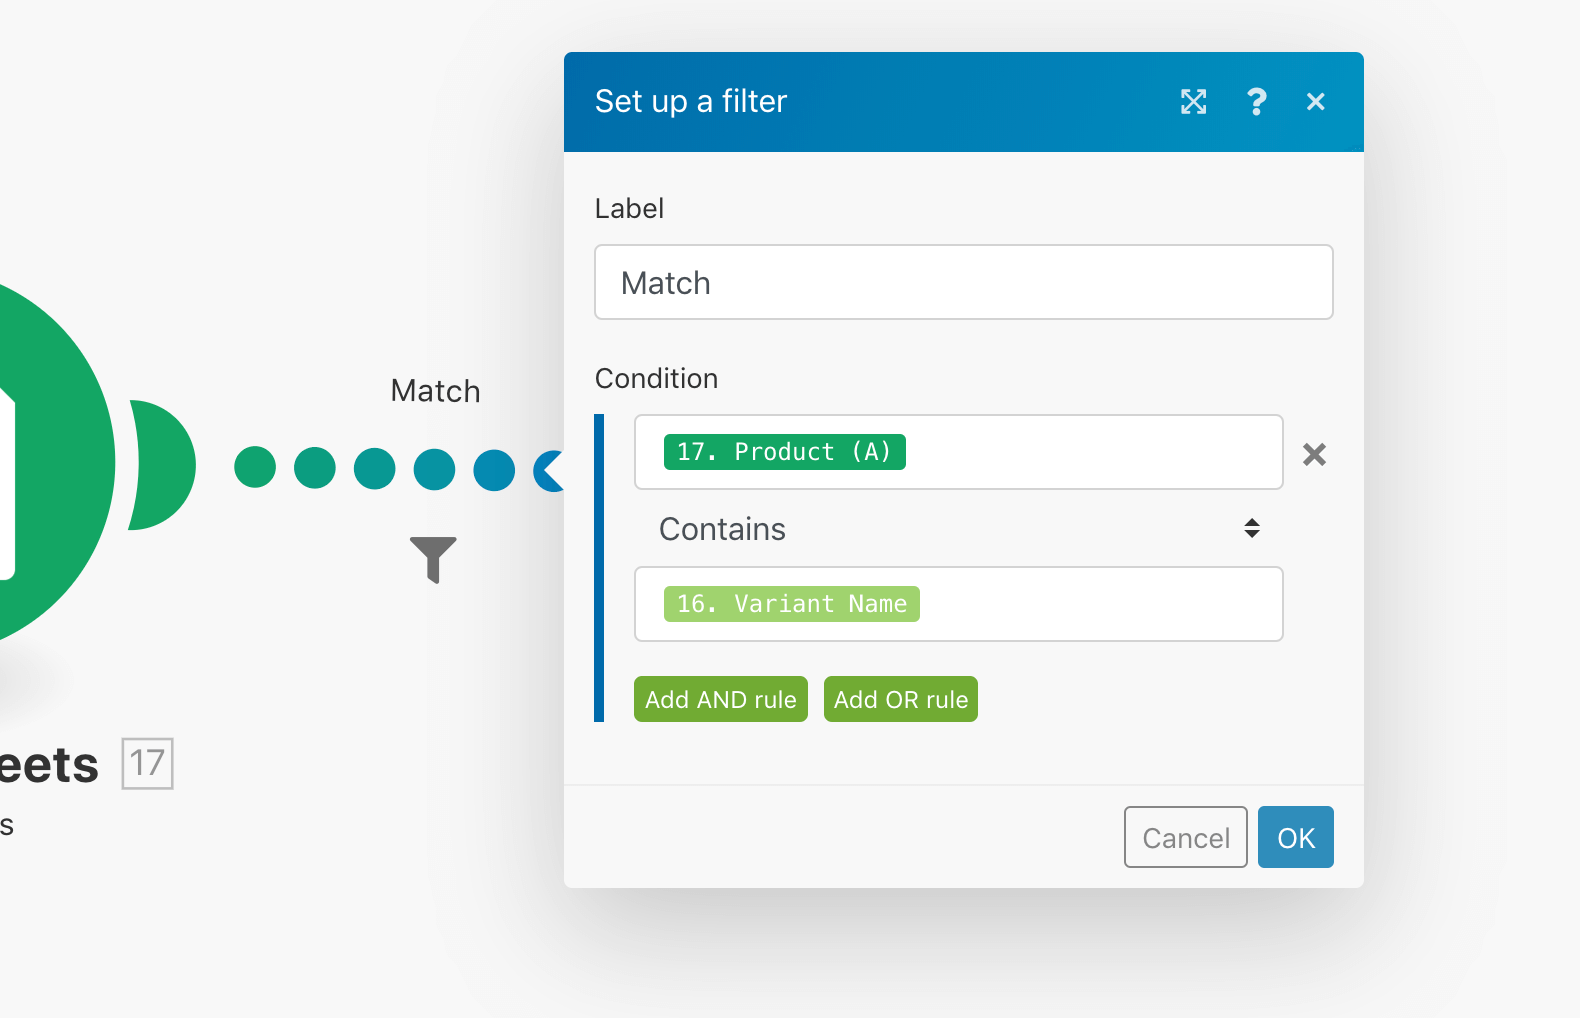The height and width of the screenshot is (1018, 1580).
Task: Confirm the filter with OK
Action: click(1295, 838)
